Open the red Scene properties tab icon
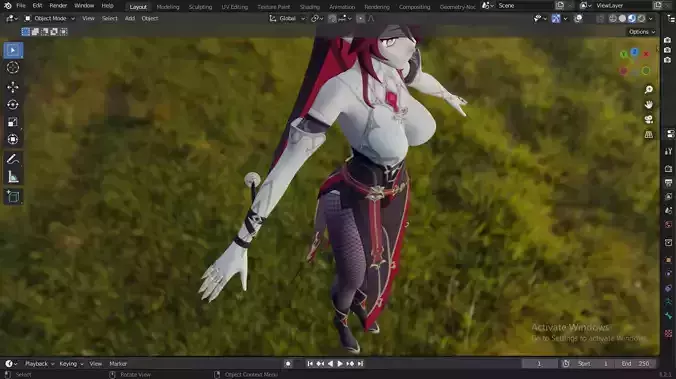This screenshot has width=676, height=379. pos(668,225)
